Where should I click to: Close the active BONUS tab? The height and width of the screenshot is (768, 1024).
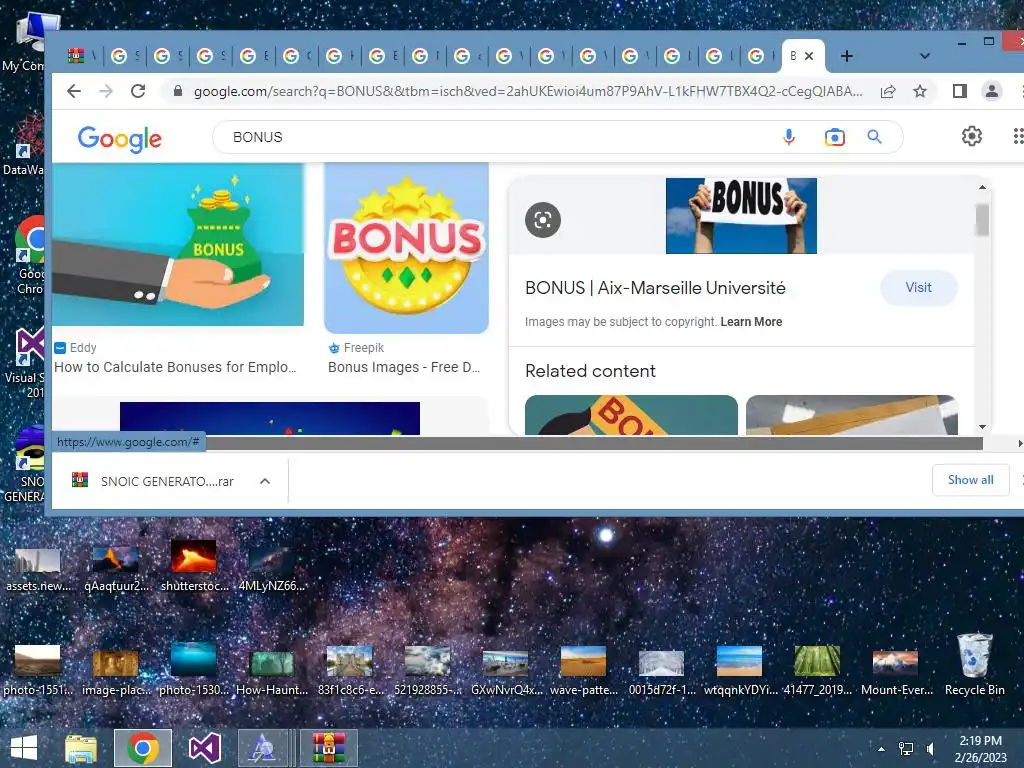(808, 56)
